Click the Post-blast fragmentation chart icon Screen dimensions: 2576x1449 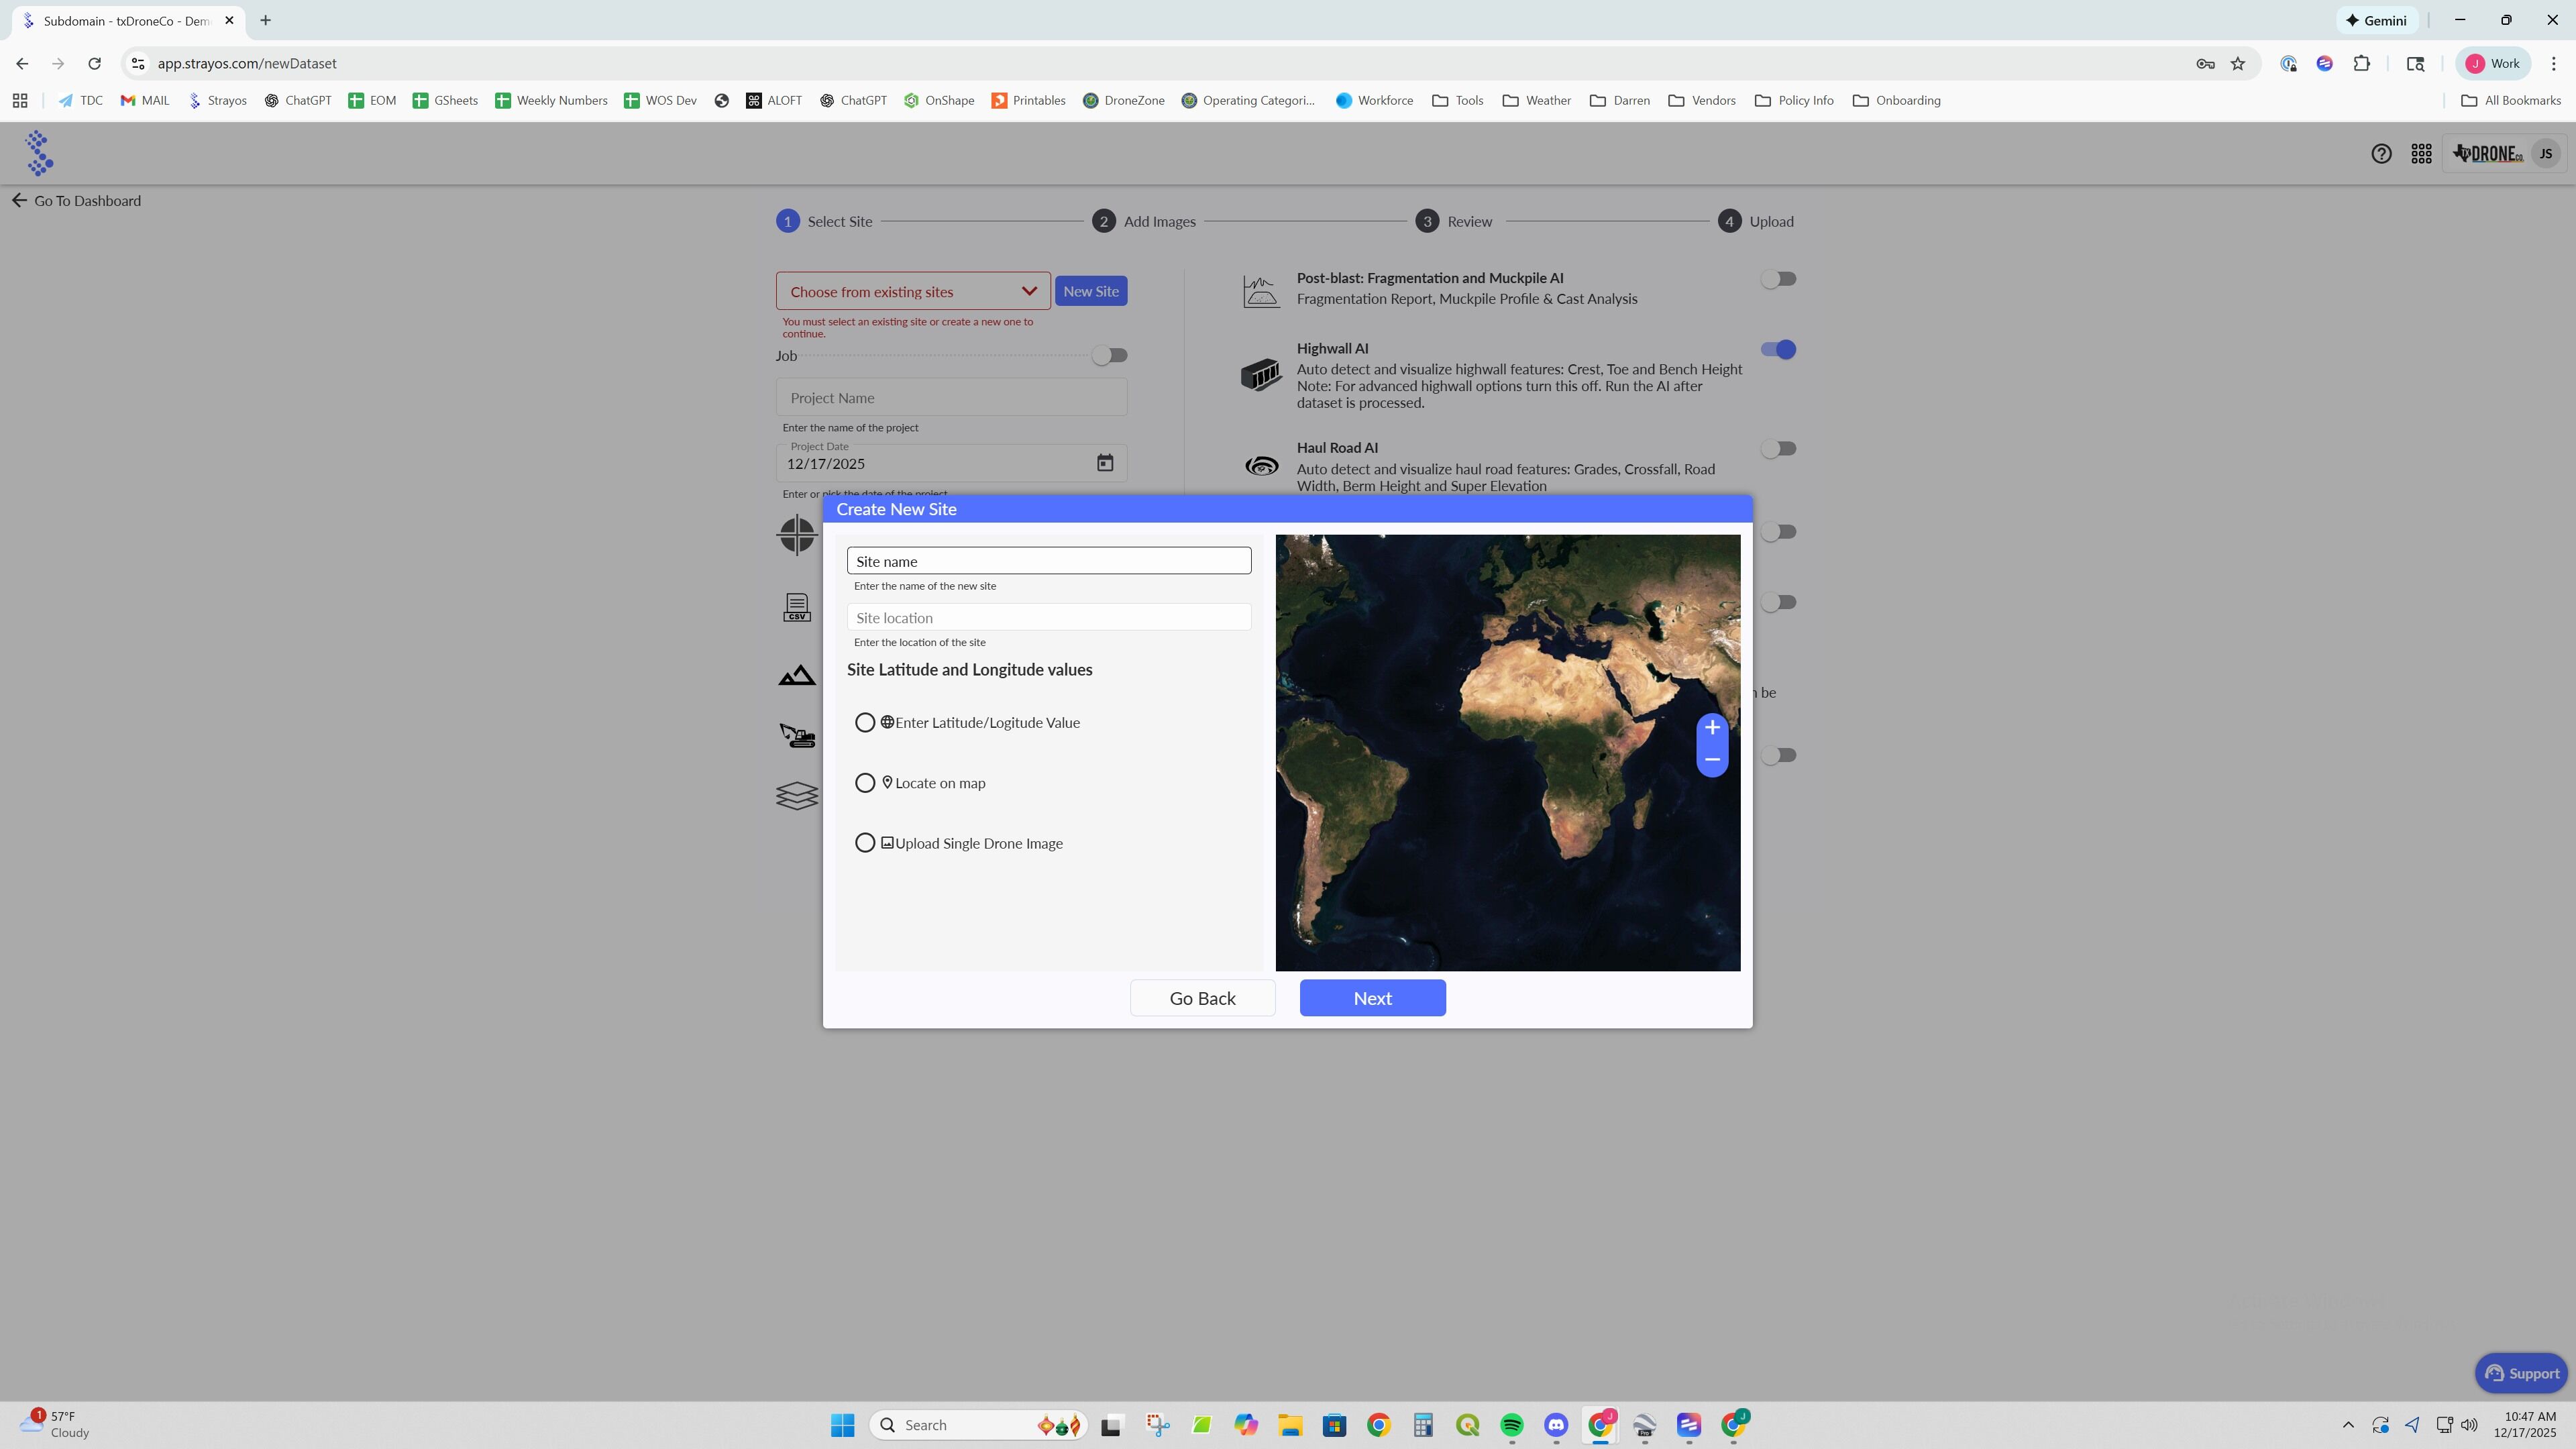tap(1261, 292)
